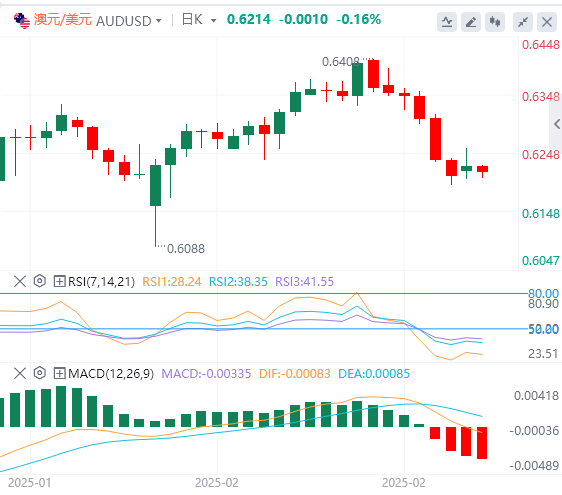
Task: Open MACD indicator settings gear
Action: [39, 373]
